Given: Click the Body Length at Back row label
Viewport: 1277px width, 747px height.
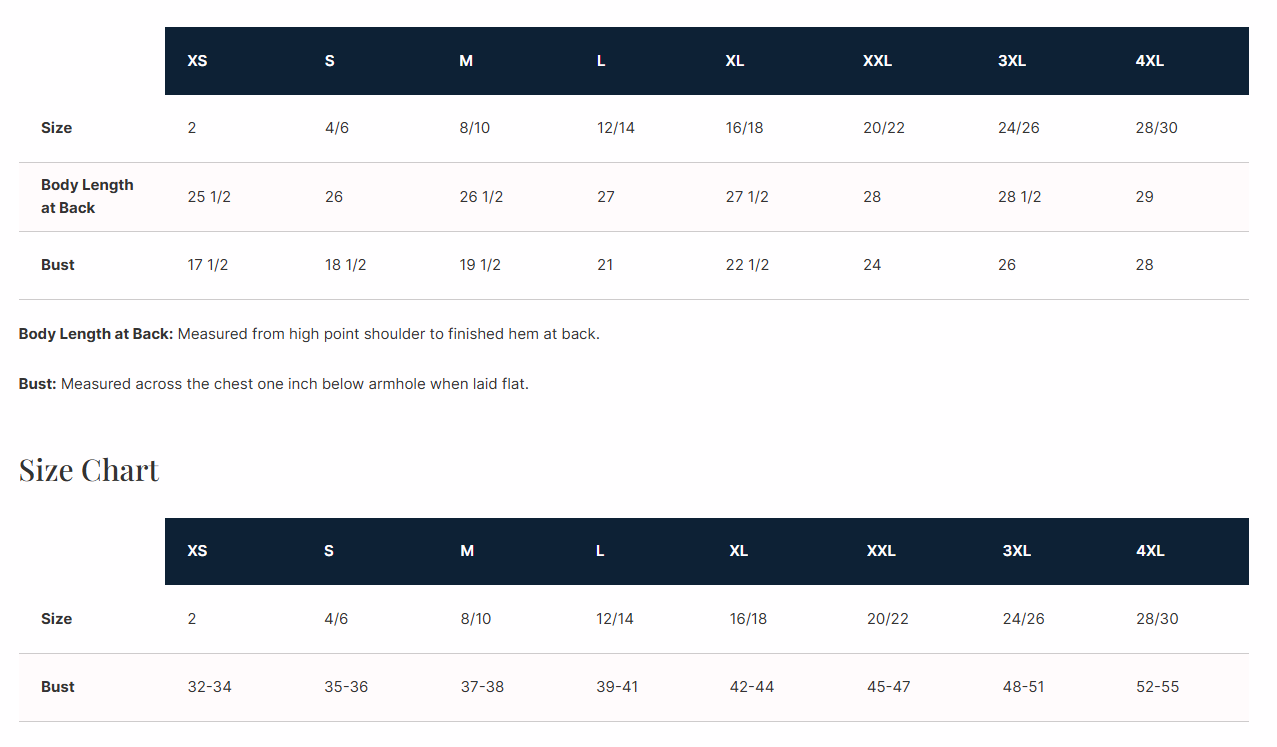Looking at the screenshot, I should tap(87, 196).
